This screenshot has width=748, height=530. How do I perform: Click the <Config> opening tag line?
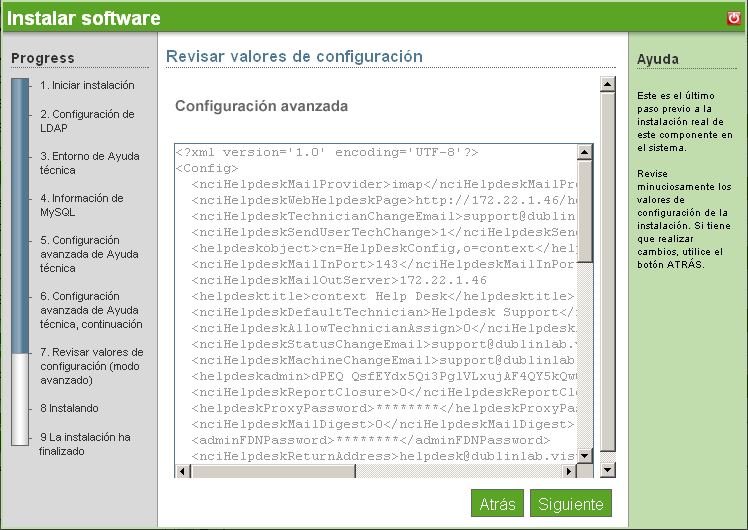pos(207,168)
